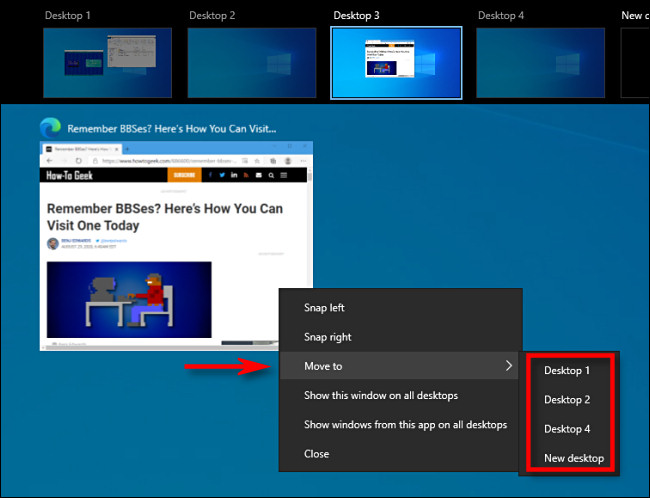
Task: Move window to Desktop 2 via submenu
Action: pos(569,400)
